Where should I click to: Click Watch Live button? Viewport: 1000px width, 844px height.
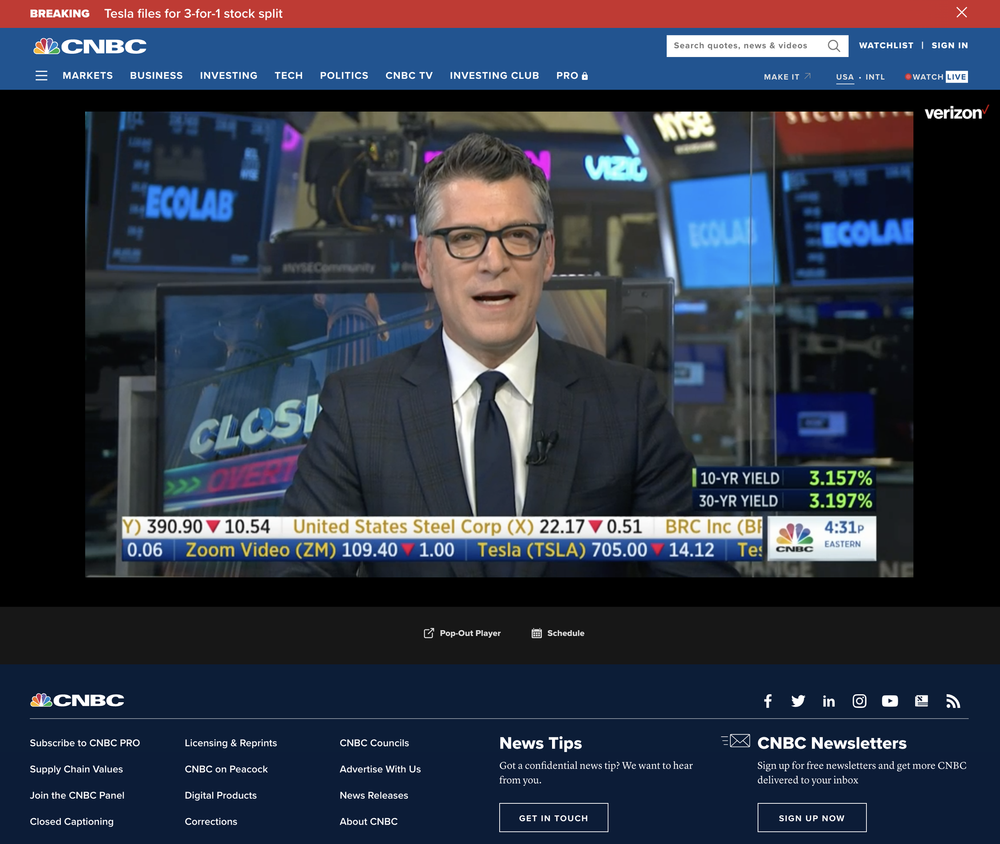click(x=936, y=77)
